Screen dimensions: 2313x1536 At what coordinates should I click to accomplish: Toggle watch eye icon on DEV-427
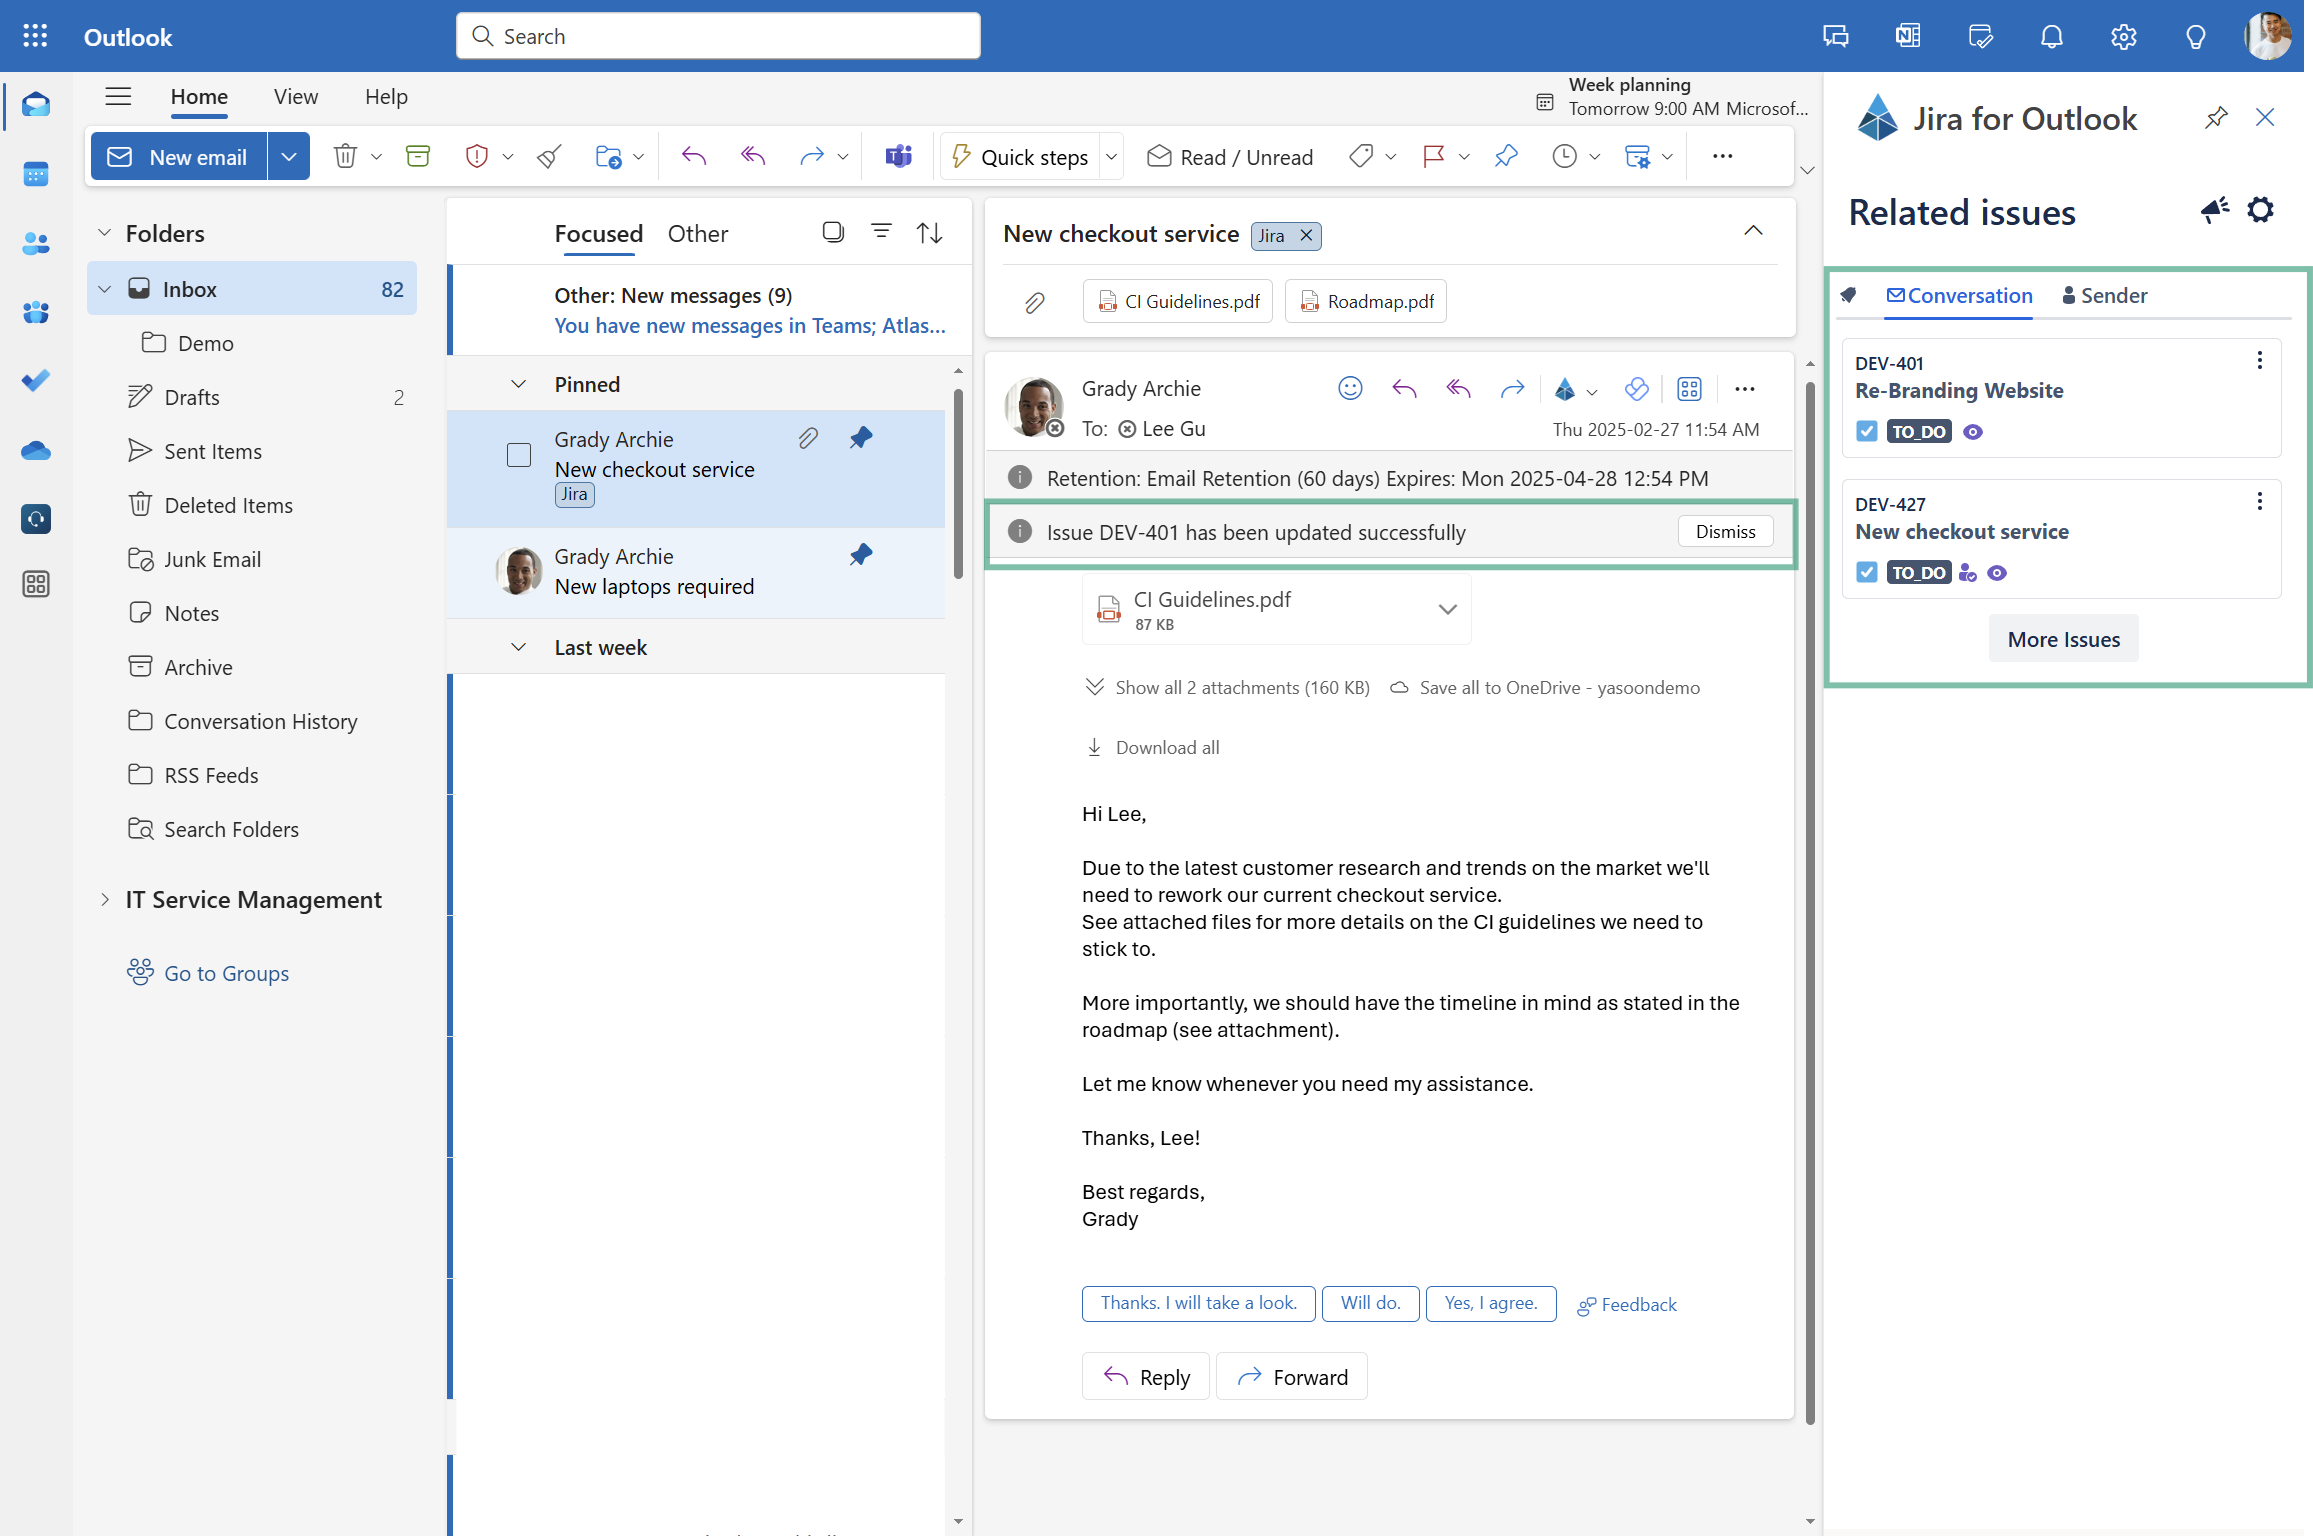click(1997, 573)
